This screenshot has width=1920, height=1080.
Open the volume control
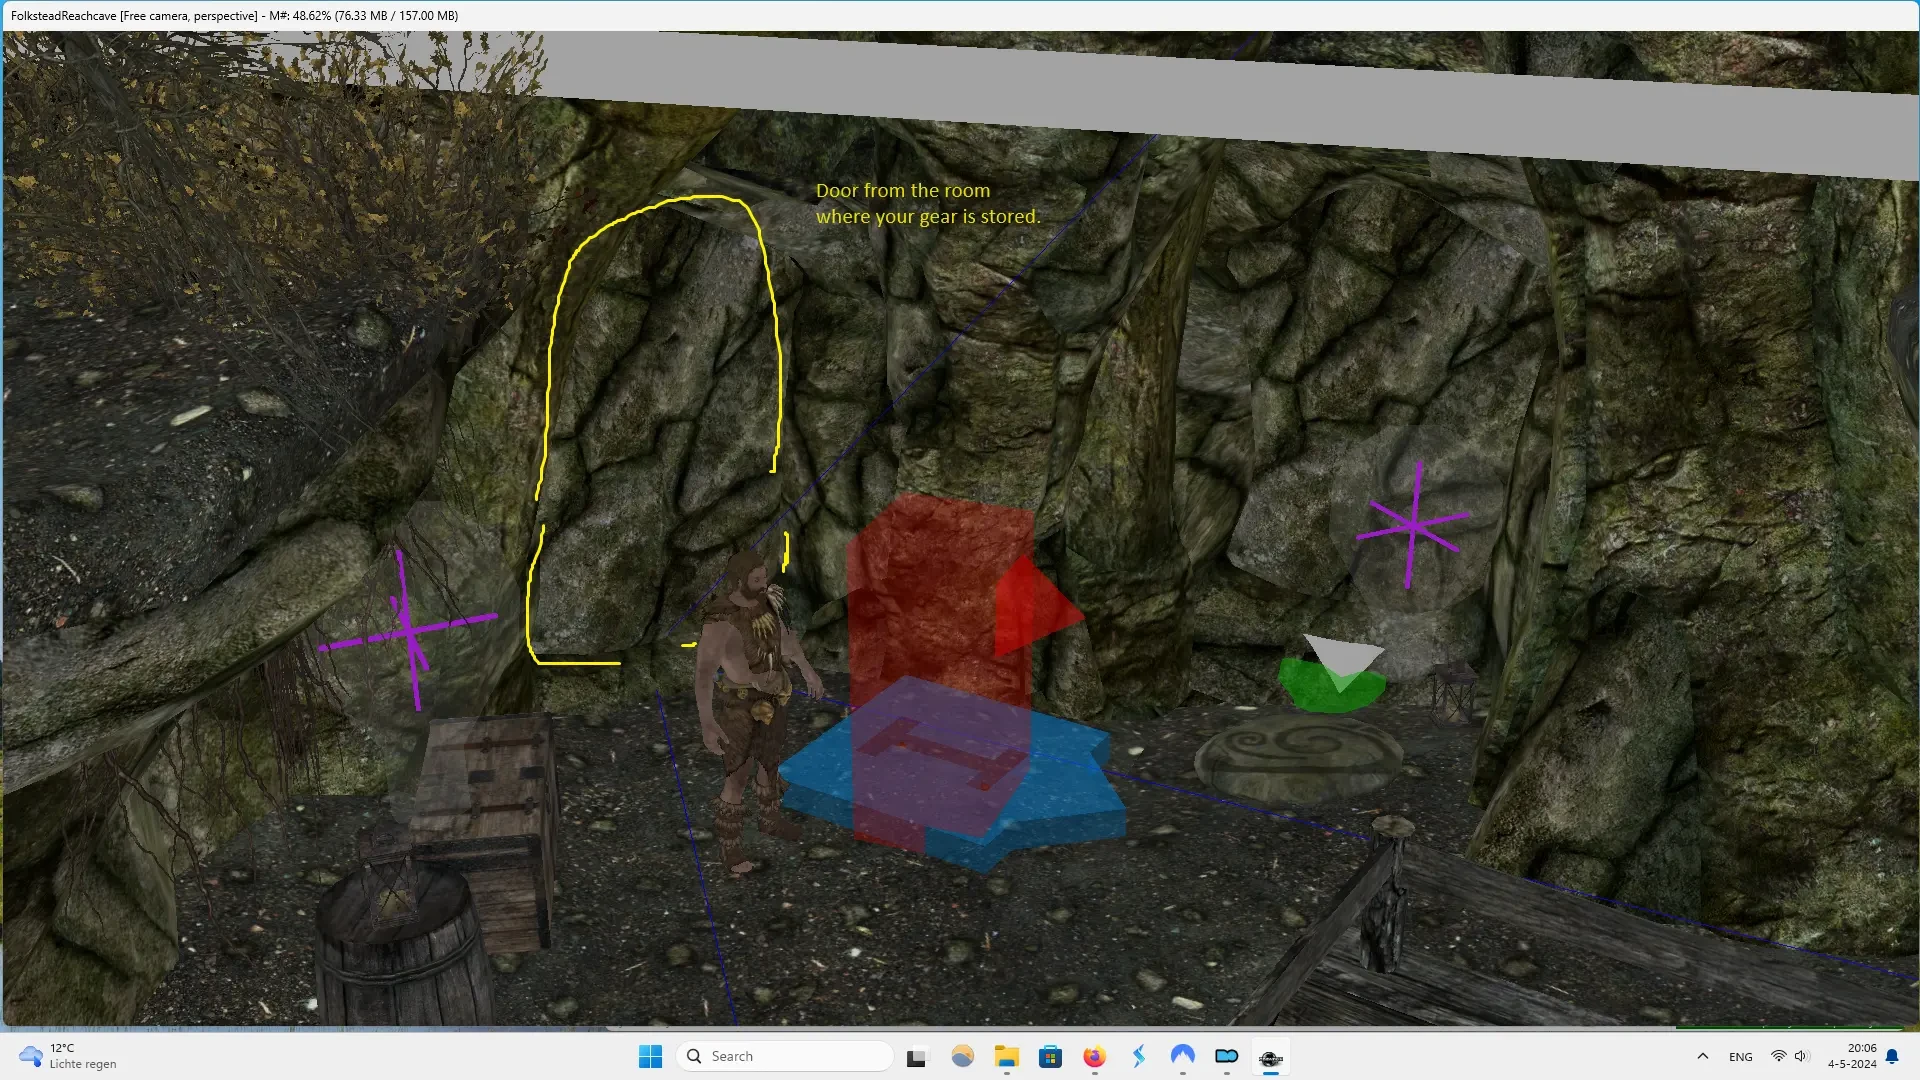[1802, 1056]
